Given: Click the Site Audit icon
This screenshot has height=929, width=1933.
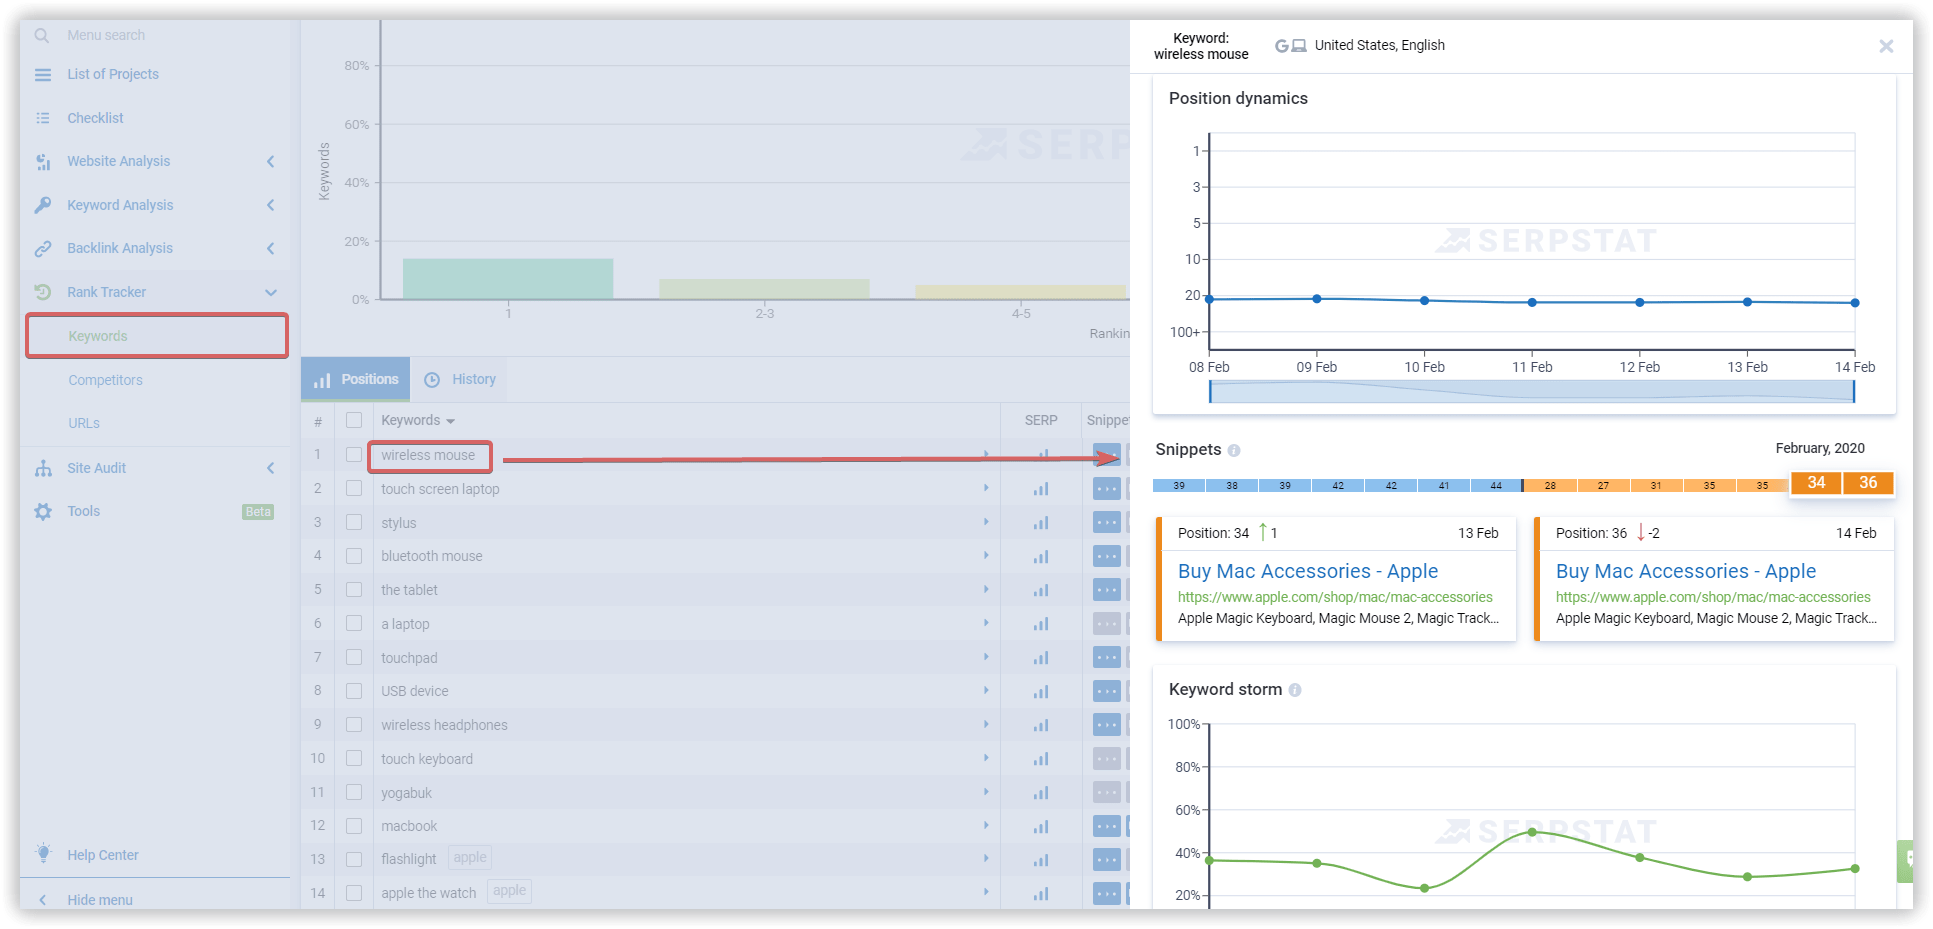Looking at the screenshot, I should [x=43, y=468].
